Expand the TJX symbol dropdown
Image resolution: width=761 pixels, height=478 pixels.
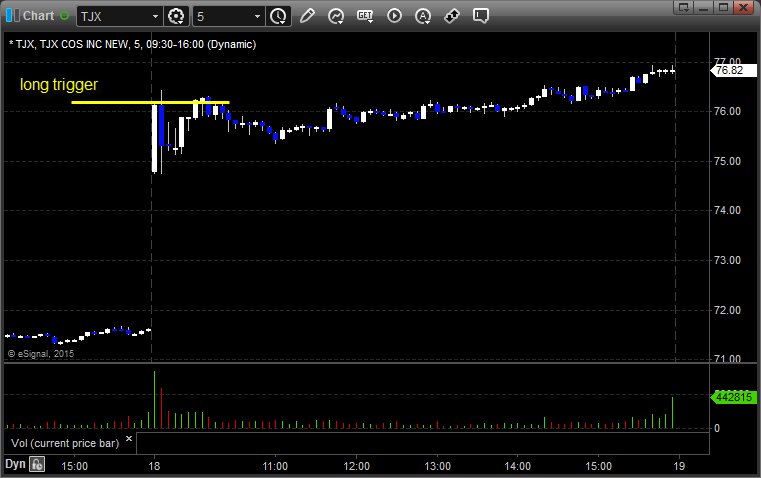(154, 16)
